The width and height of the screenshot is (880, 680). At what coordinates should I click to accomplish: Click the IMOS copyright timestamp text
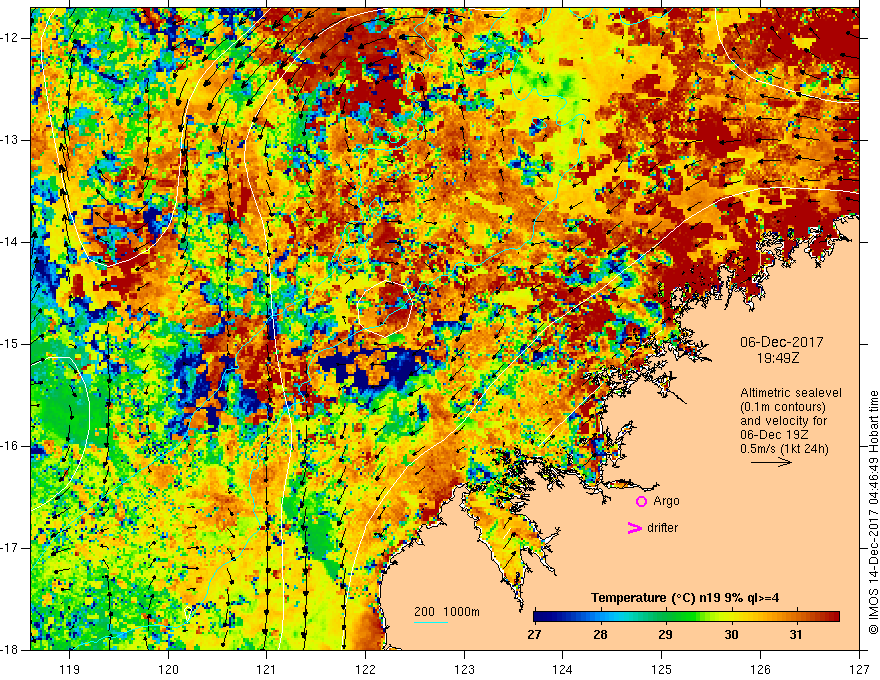tap(873, 512)
